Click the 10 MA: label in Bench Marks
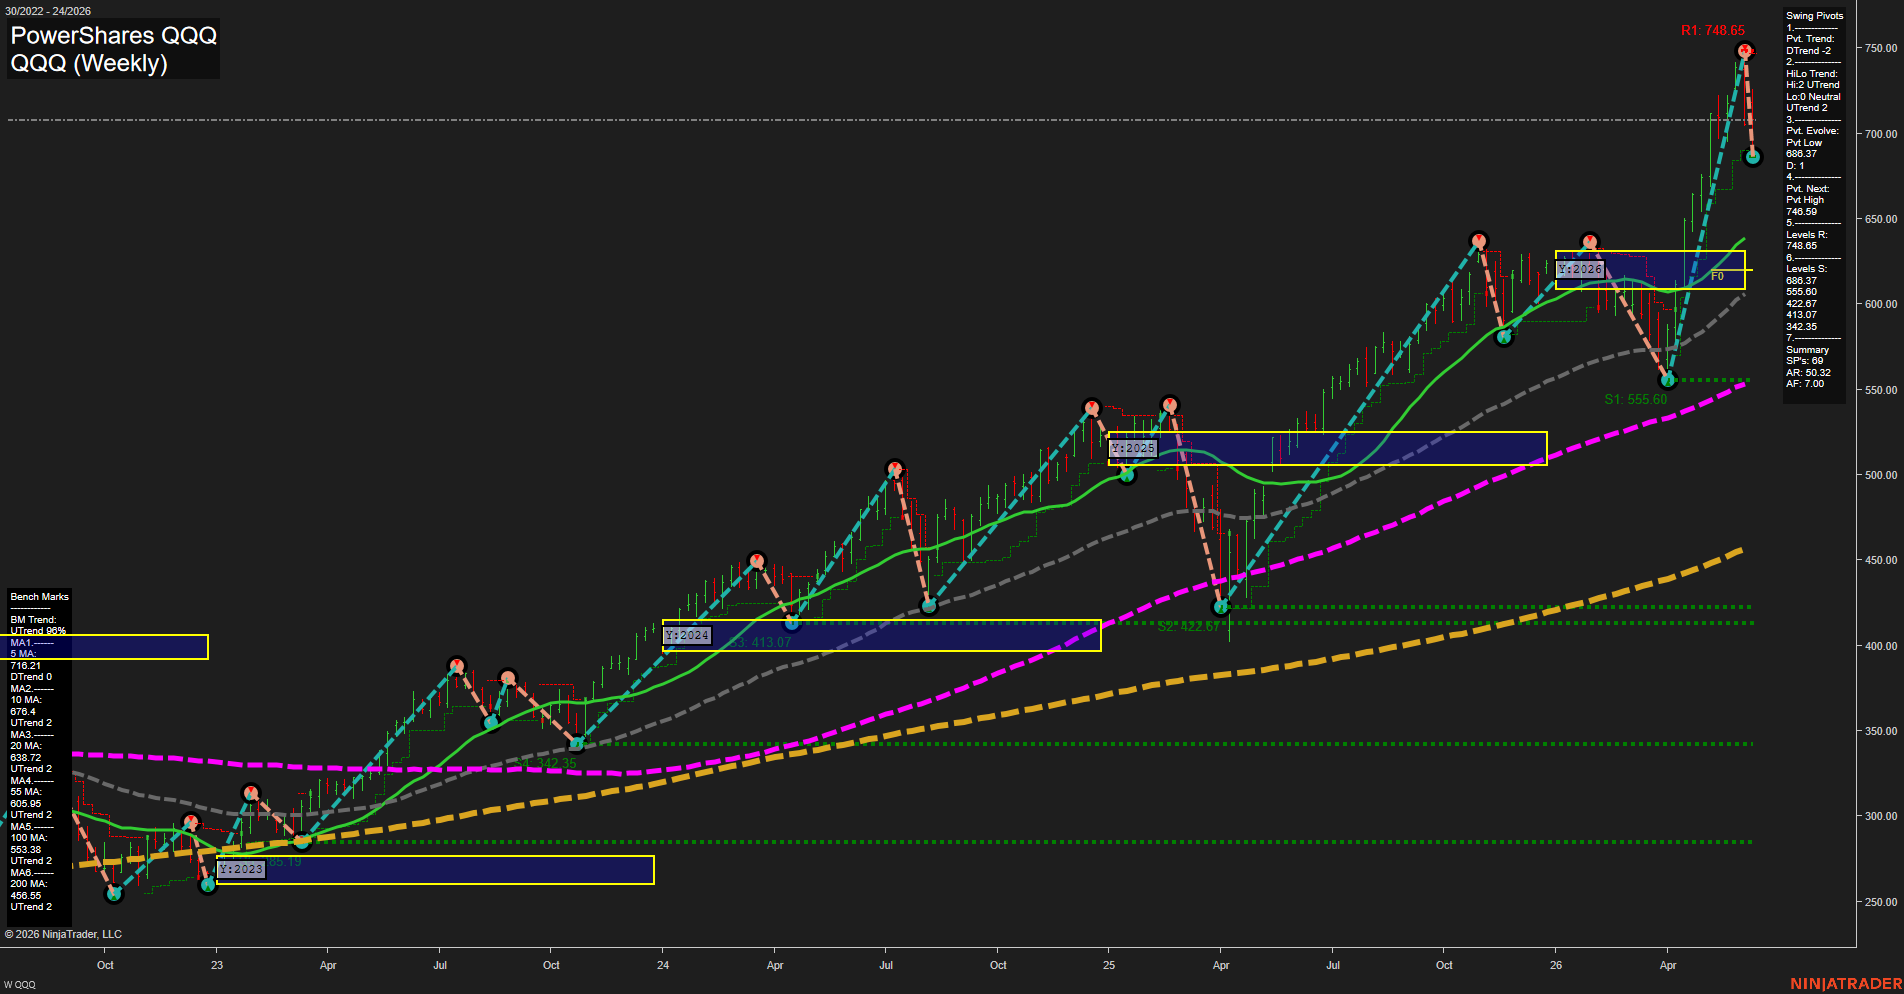The height and width of the screenshot is (994, 1904). point(26,700)
